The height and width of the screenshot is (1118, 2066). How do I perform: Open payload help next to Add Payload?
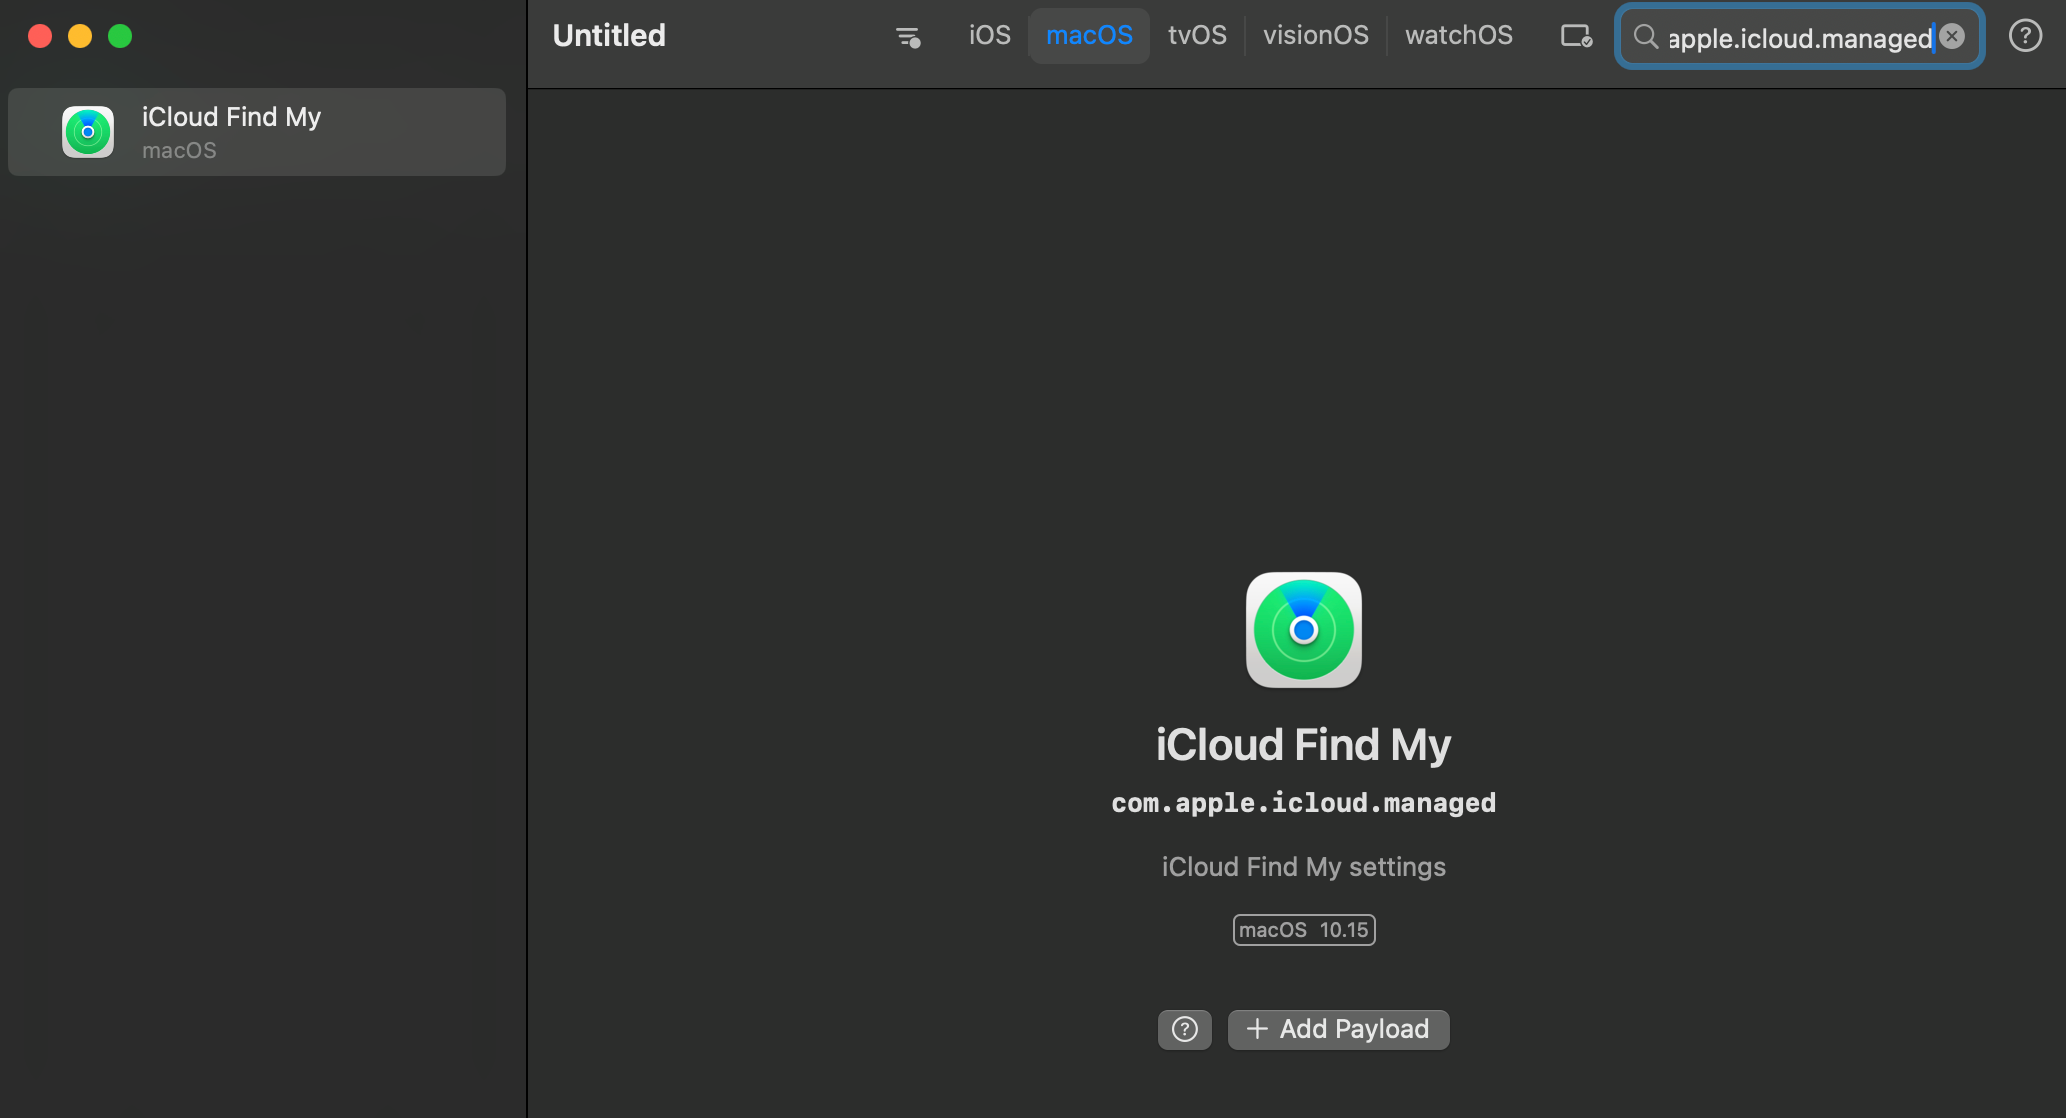(x=1184, y=1029)
